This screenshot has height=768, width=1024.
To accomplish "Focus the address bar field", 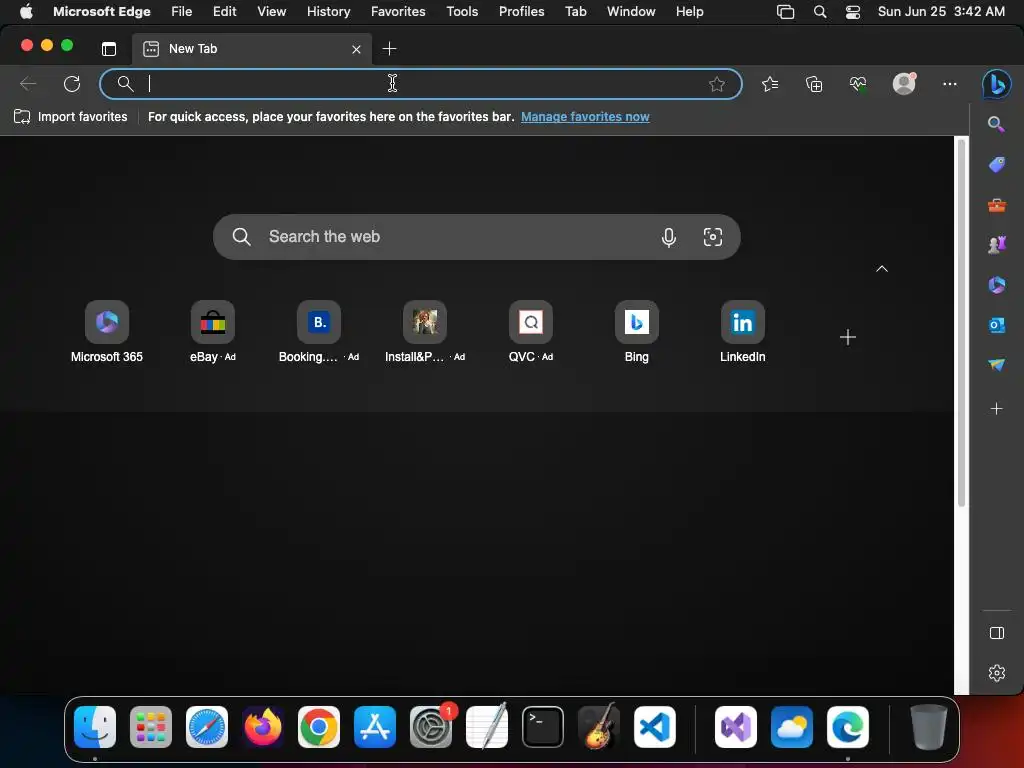I will pos(421,84).
